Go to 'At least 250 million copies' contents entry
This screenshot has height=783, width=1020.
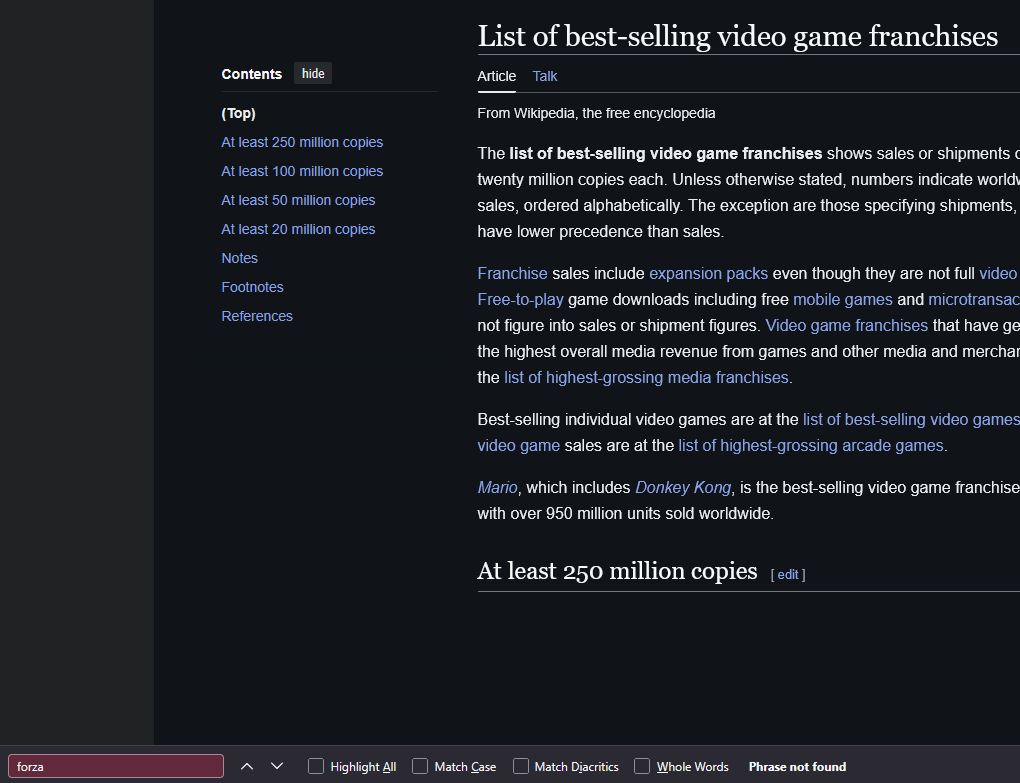tap(302, 142)
